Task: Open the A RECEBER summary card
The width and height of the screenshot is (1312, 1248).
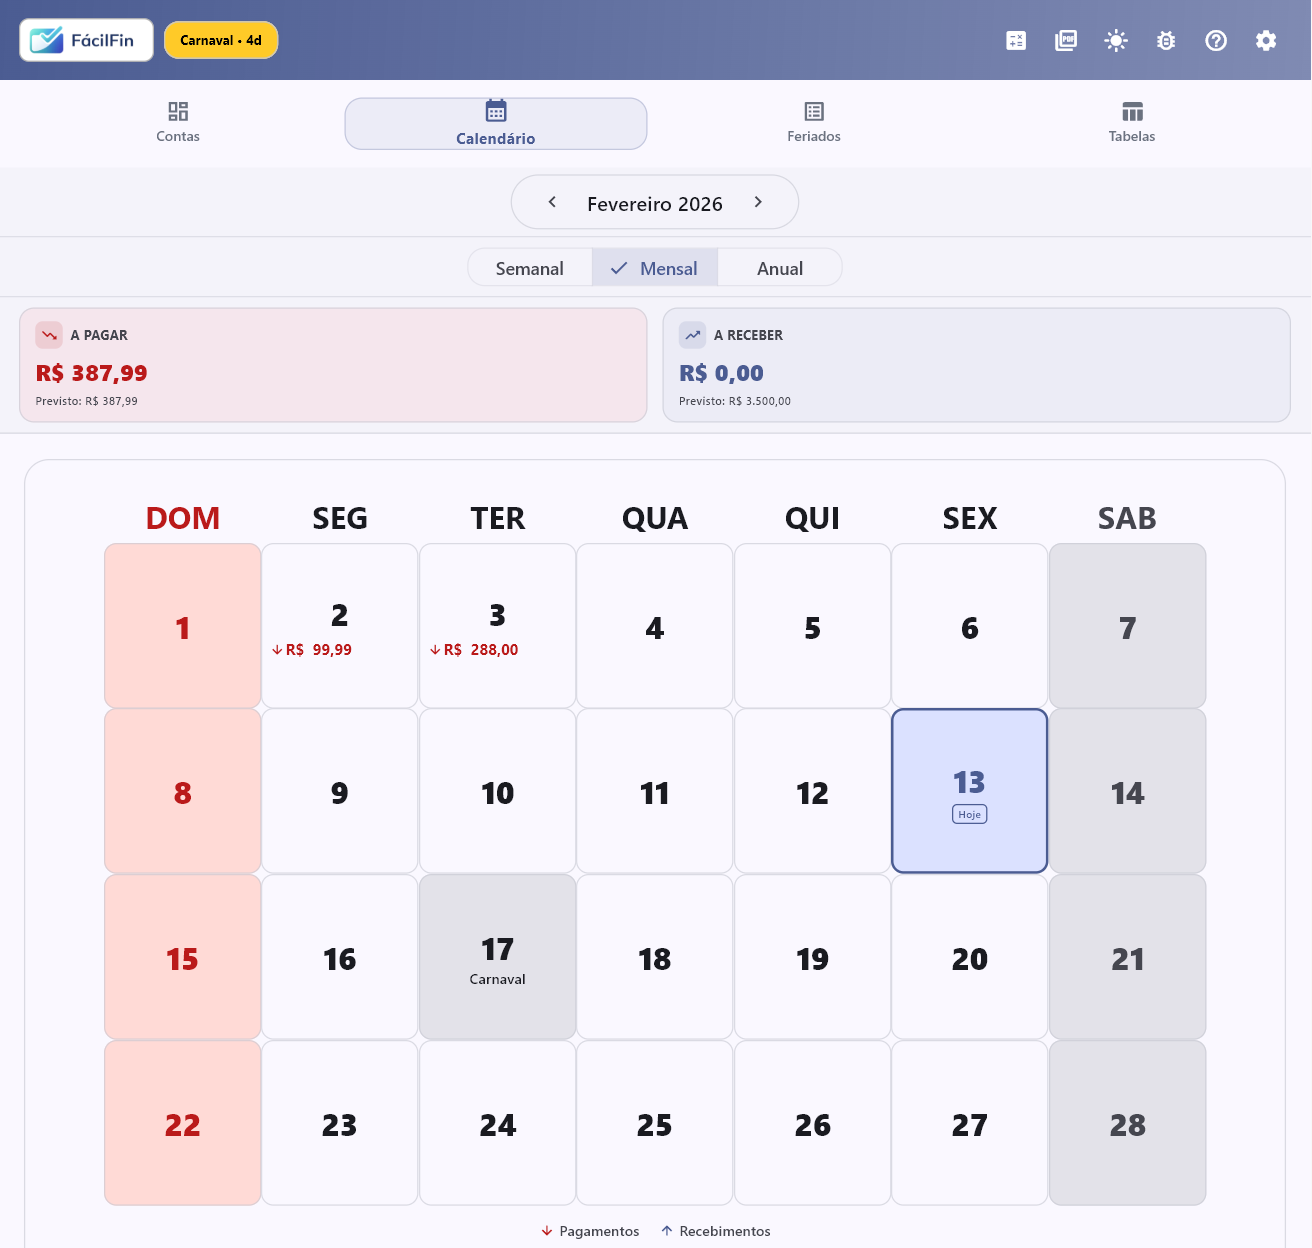Action: [x=977, y=365]
